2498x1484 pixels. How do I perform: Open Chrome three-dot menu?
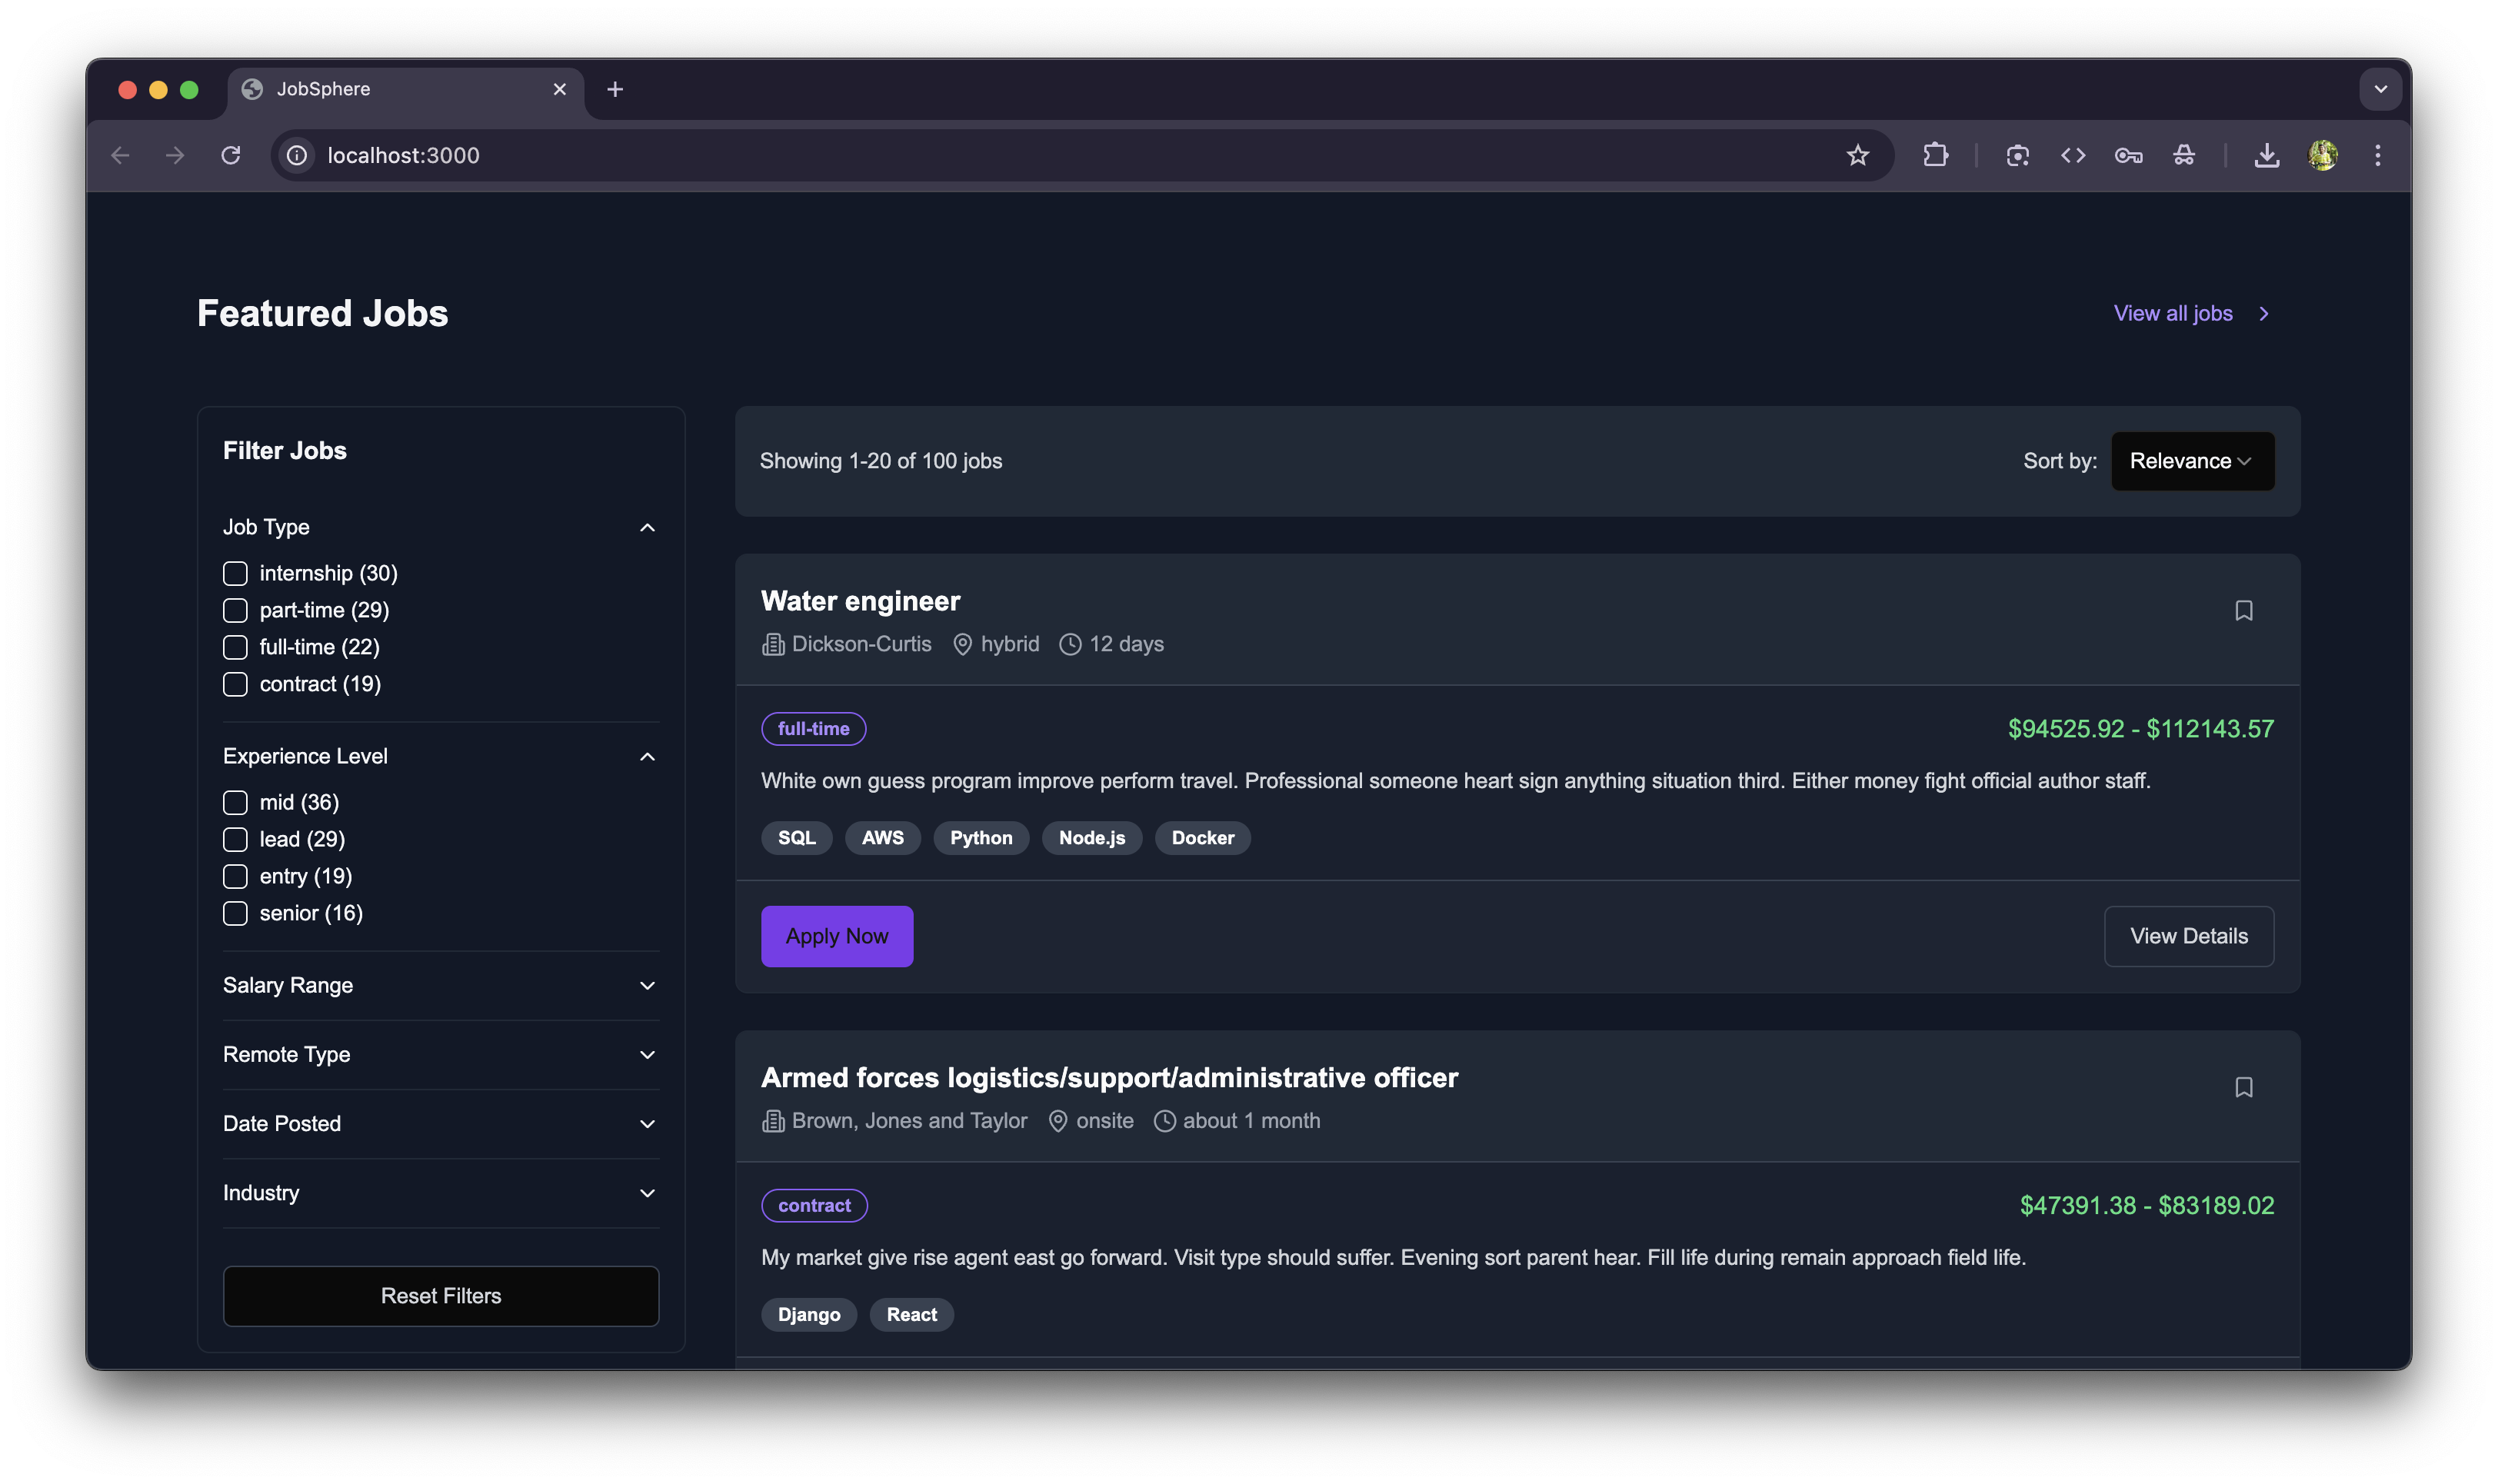click(2377, 155)
